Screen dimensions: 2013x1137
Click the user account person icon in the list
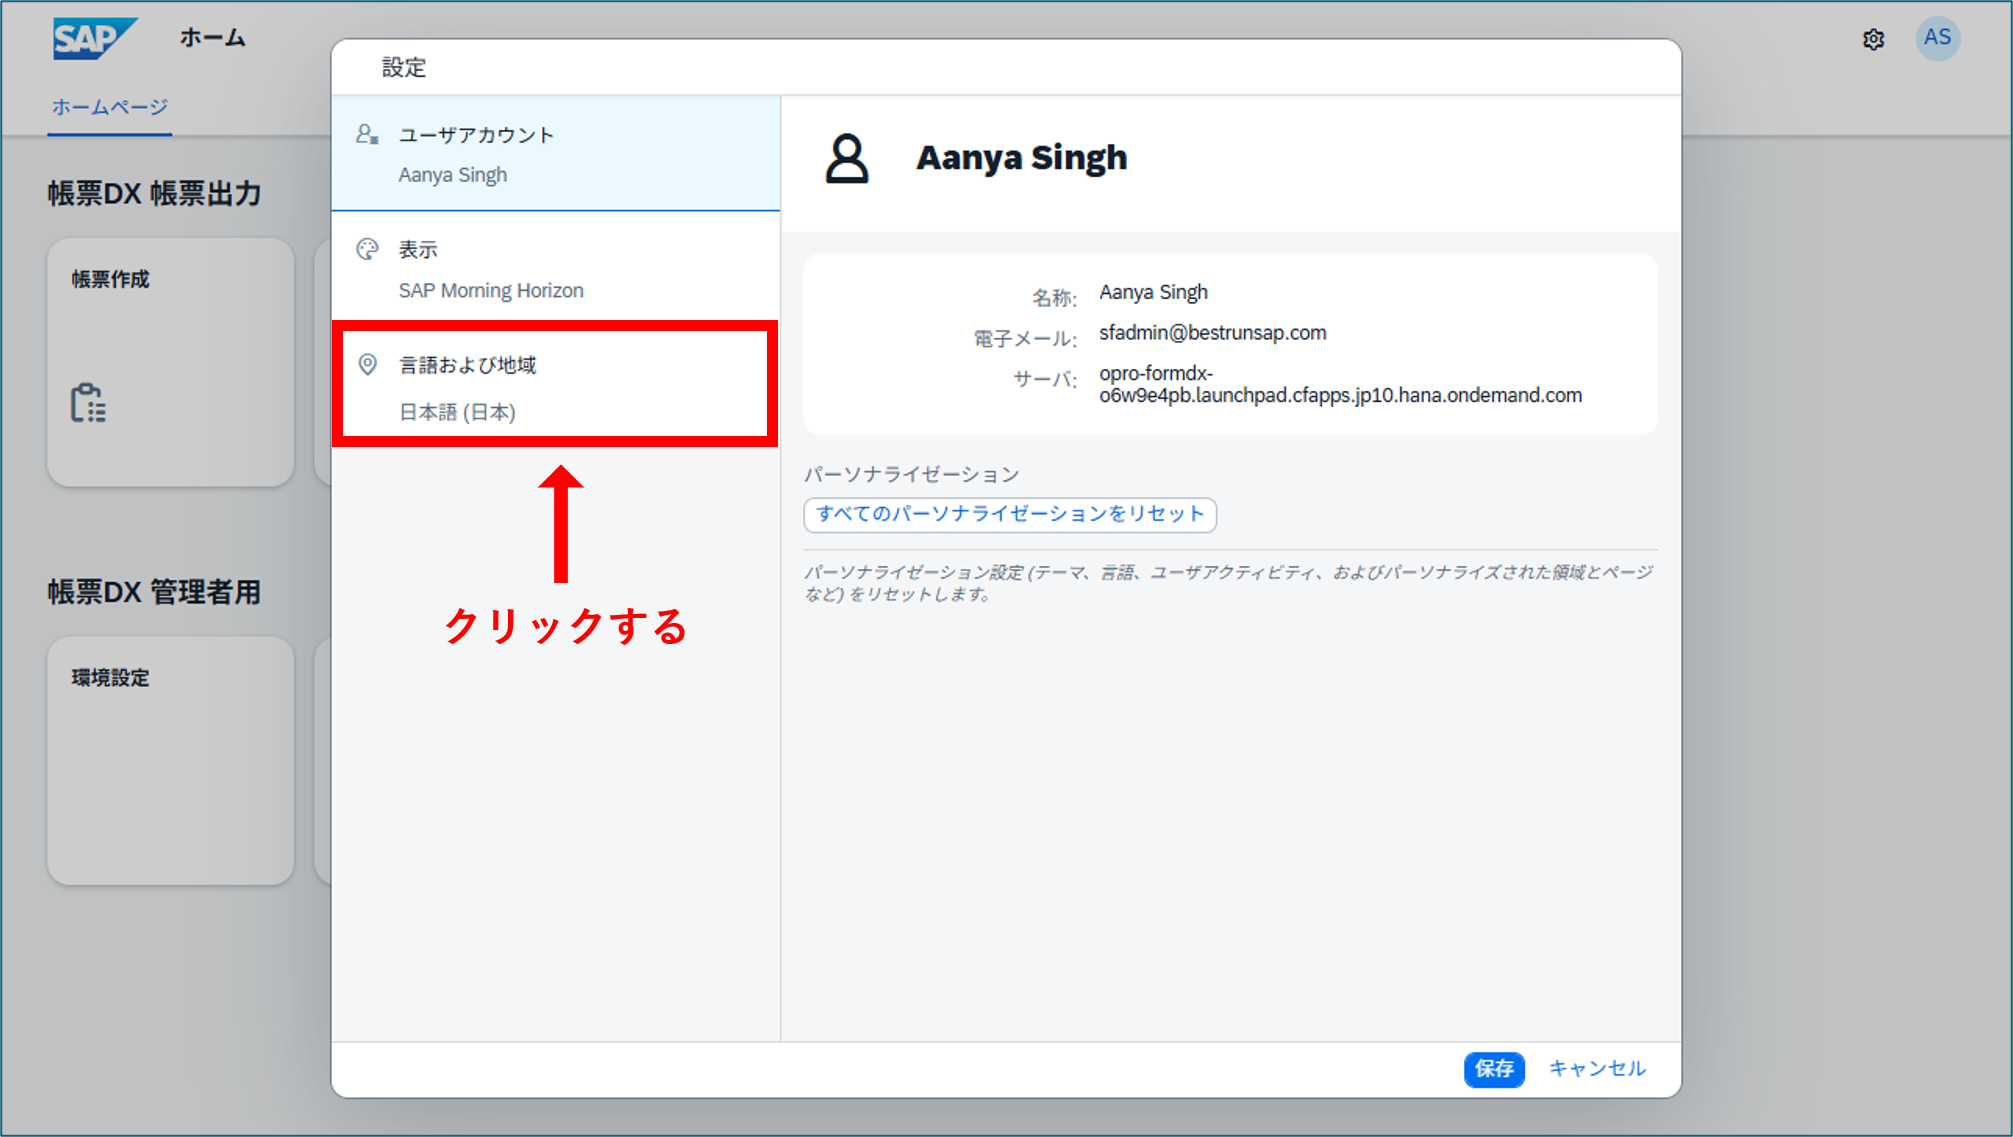[x=367, y=134]
